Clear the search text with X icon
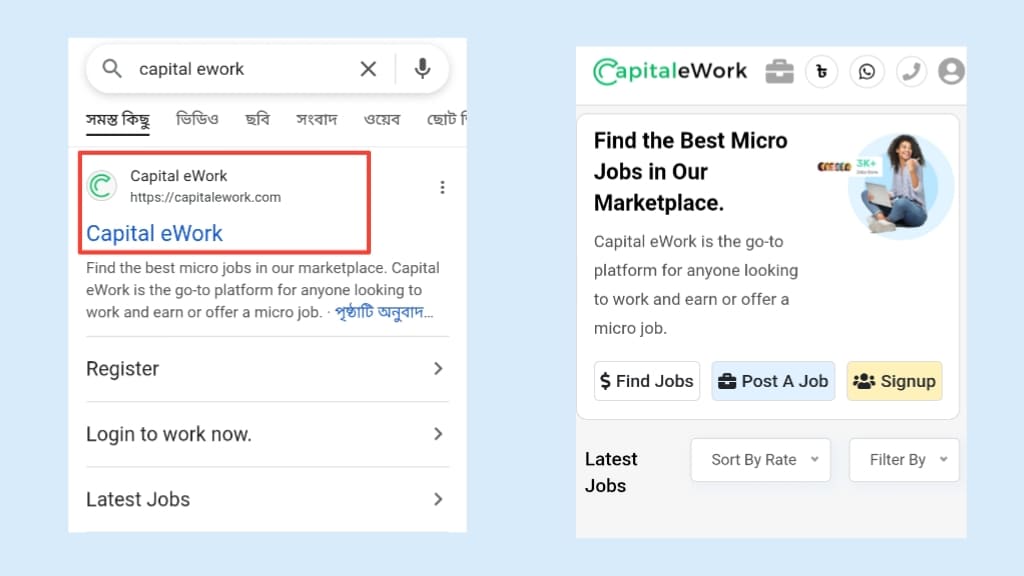 (x=368, y=69)
